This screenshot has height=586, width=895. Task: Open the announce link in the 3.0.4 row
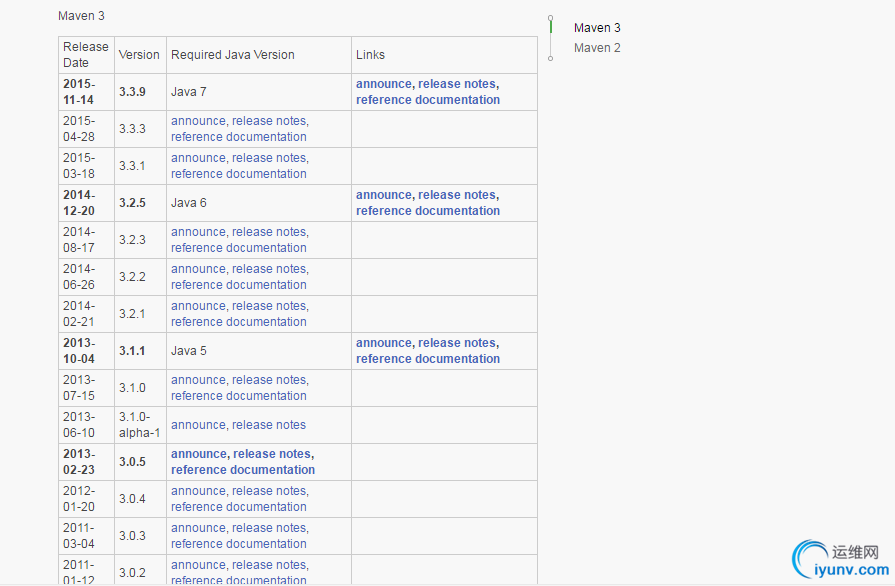click(198, 491)
